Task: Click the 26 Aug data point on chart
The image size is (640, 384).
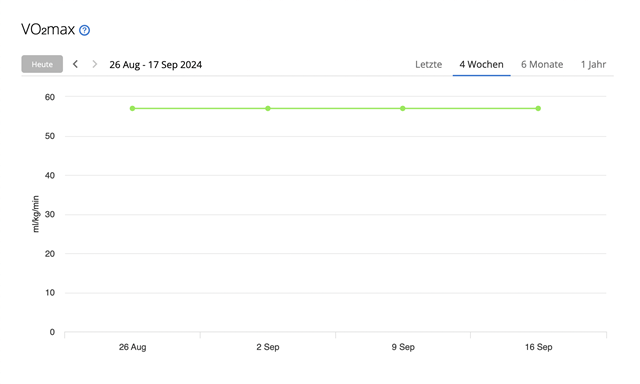Action: [x=132, y=109]
